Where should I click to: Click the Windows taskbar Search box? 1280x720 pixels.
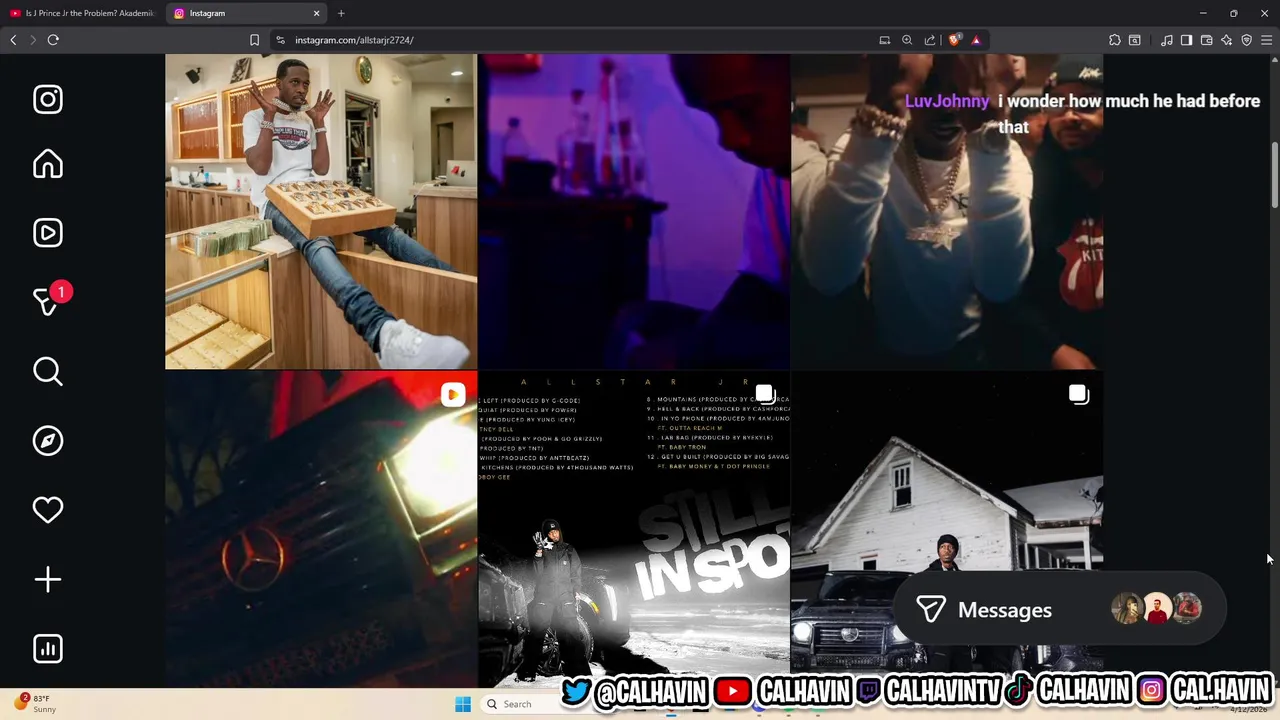520,704
